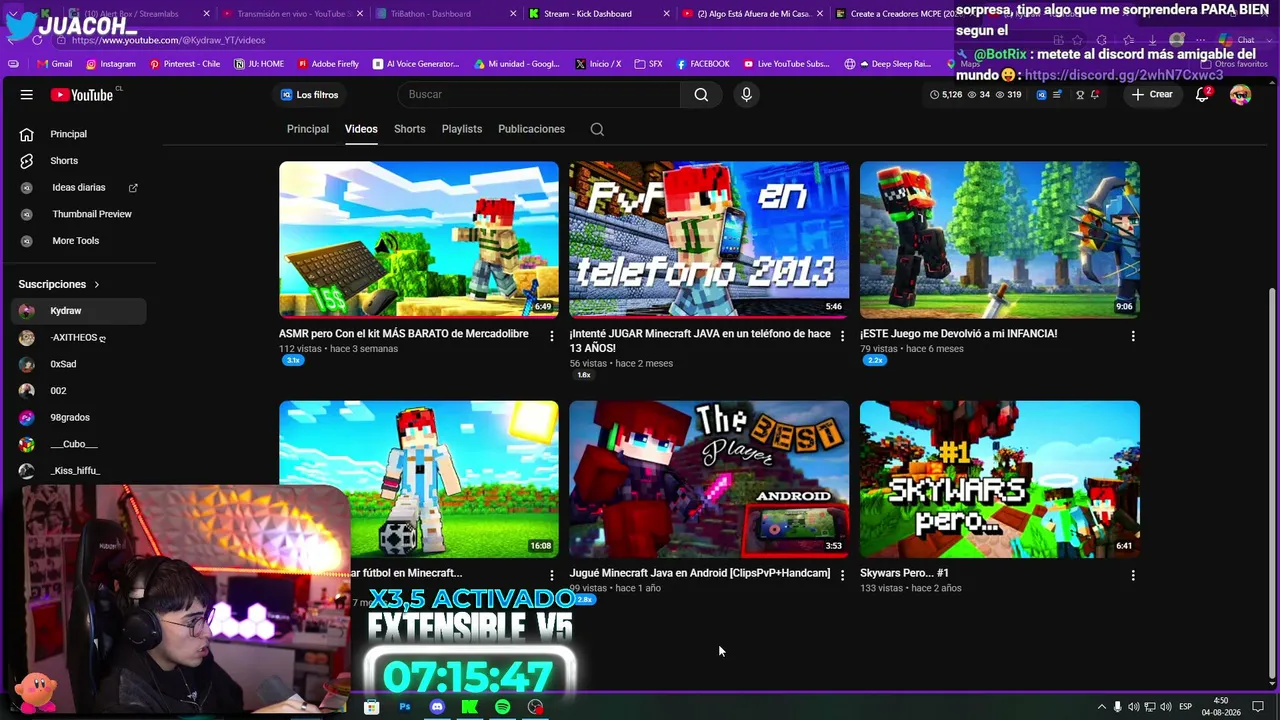Open the Kydraw subscription channel
The width and height of the screenshot is (1280, 720).
click(79, 311)
